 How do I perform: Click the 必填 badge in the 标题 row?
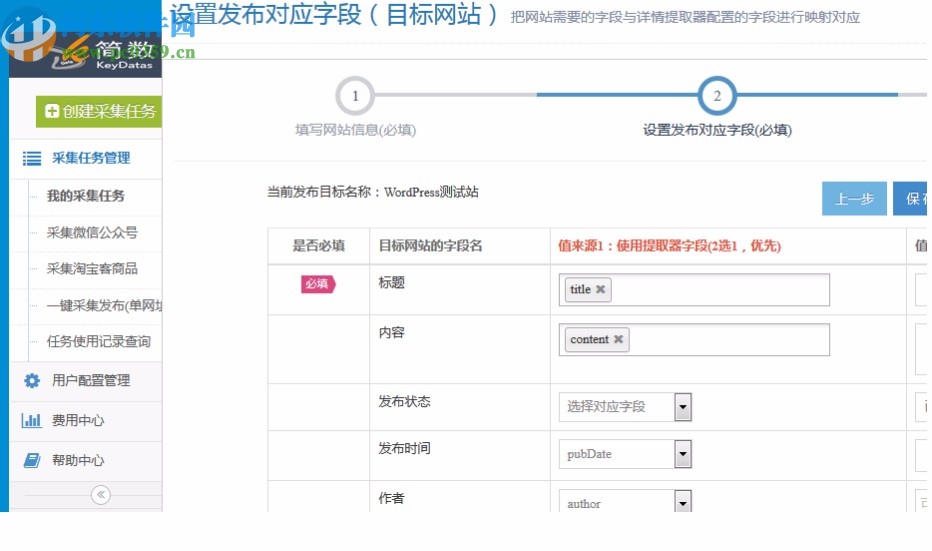[x=318, y=284]
